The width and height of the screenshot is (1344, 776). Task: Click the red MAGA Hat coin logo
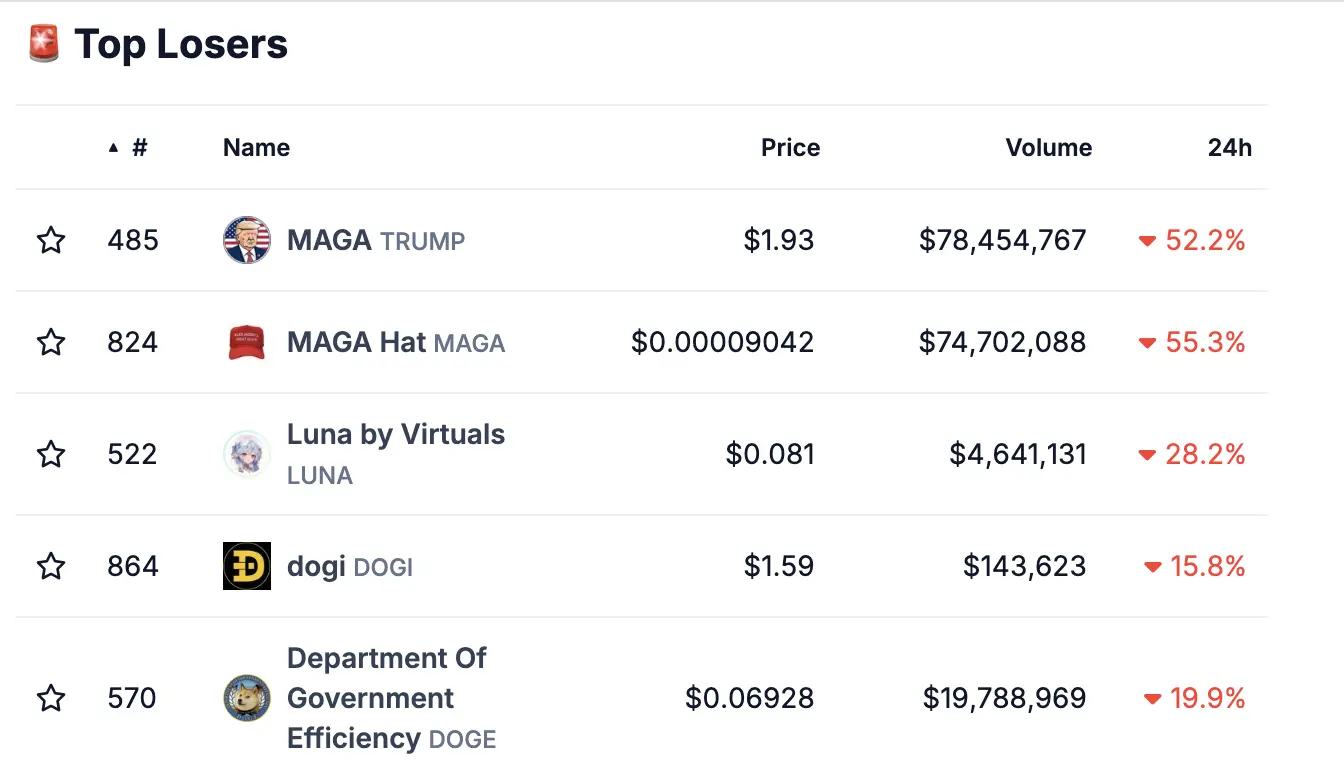point(246,342)
